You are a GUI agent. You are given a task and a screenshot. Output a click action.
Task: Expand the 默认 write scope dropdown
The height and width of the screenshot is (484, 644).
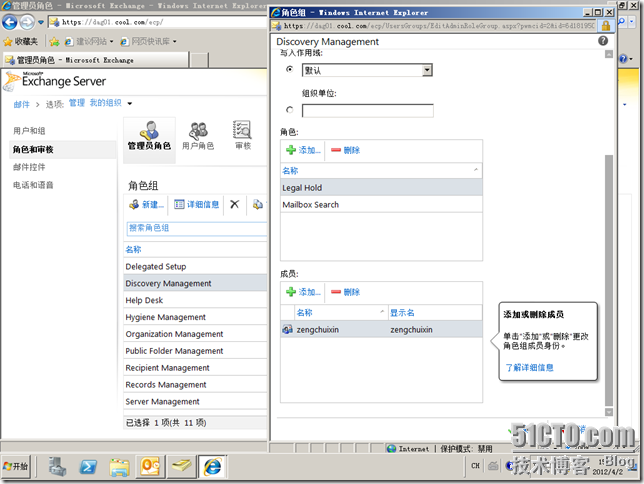pyautogui.click(x=427, y=70)
